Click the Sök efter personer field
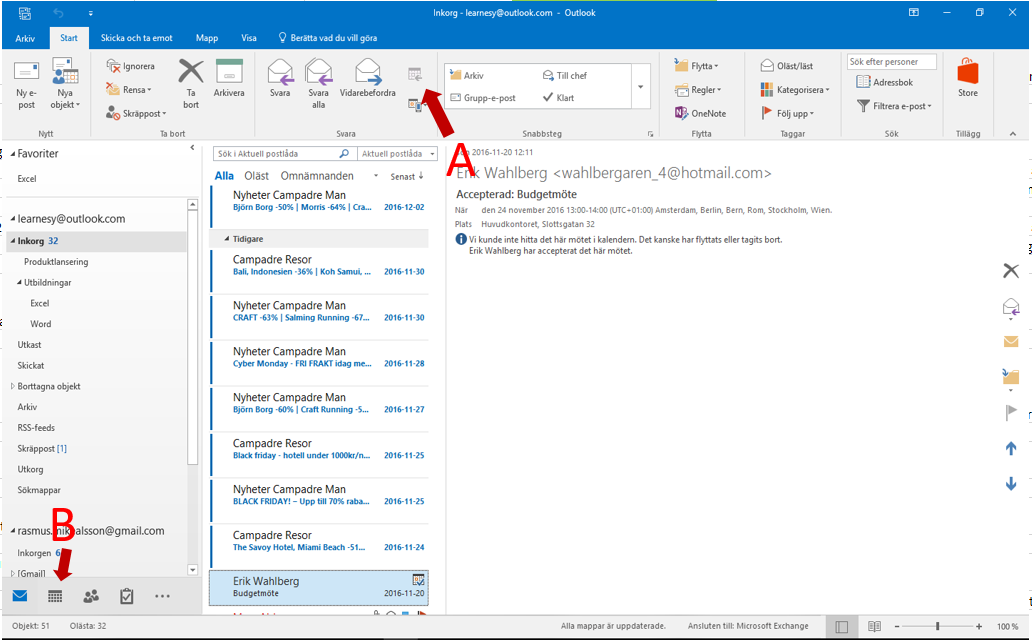This screenshot has width=1032, height=640. (892, 61)
